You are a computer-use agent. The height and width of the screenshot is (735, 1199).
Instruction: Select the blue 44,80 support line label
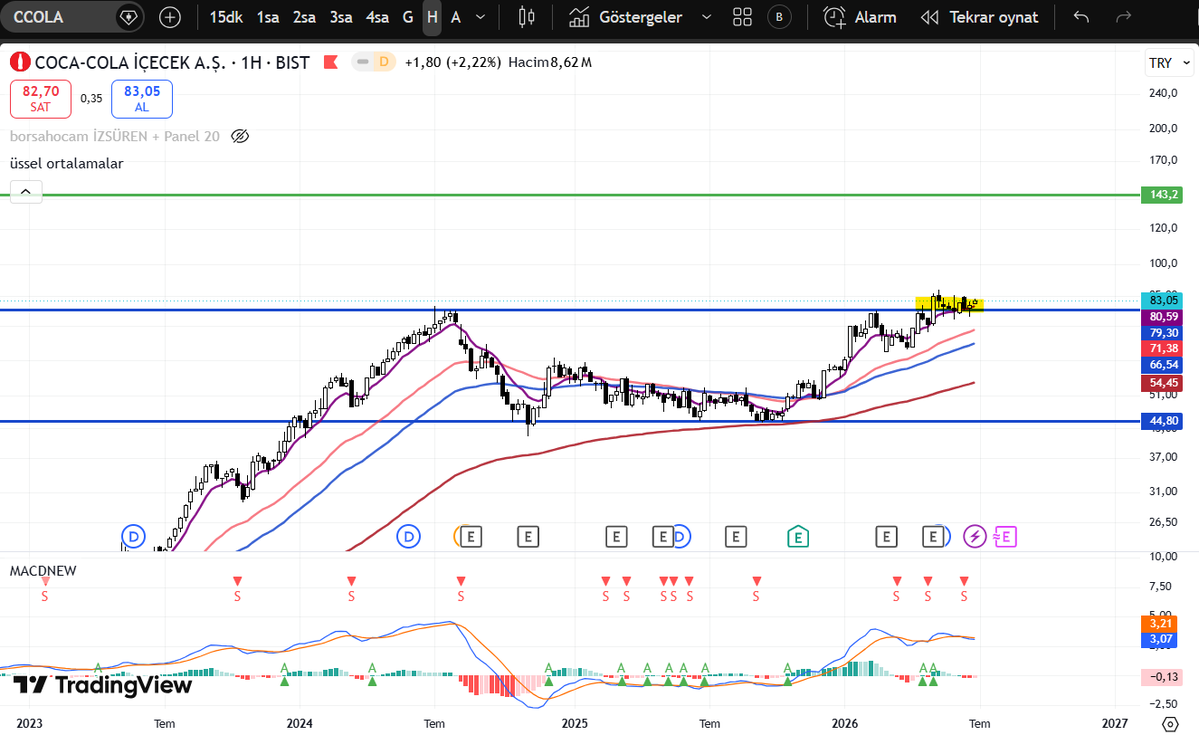1162,421
